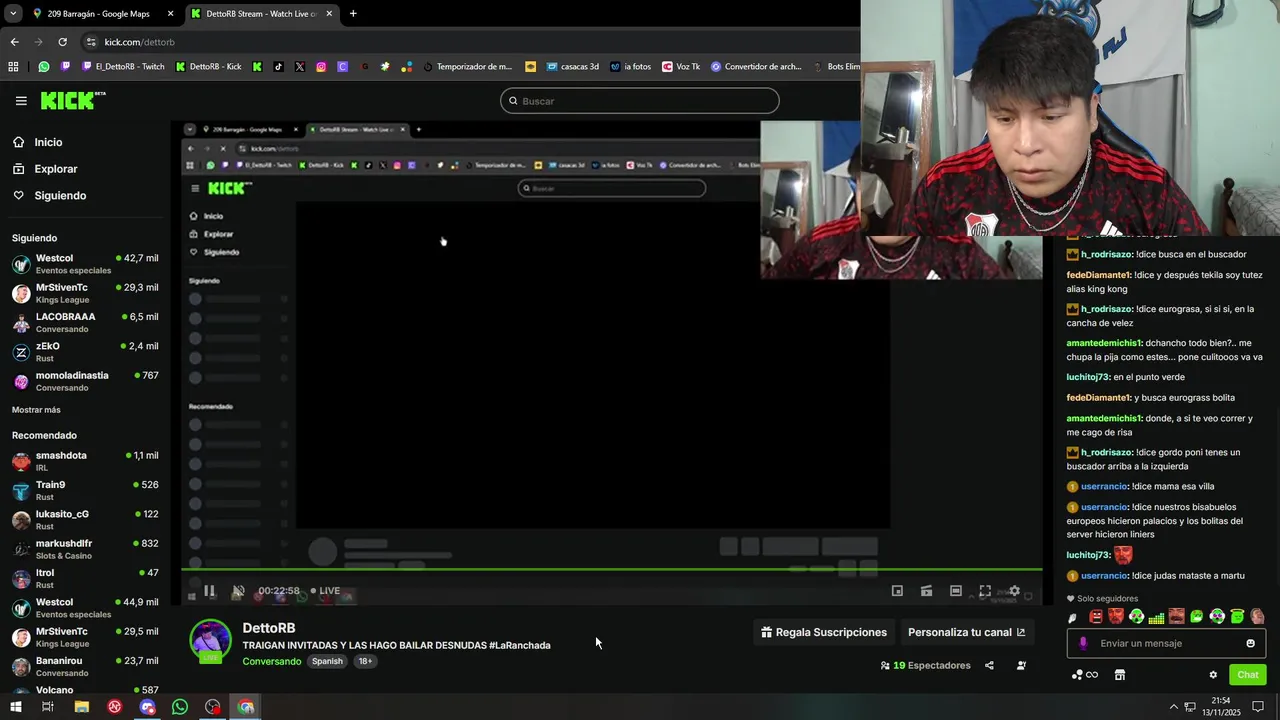
Task: Expand Mostrar más followed channels
Action: pyautogui.click(x=36, y=410)
